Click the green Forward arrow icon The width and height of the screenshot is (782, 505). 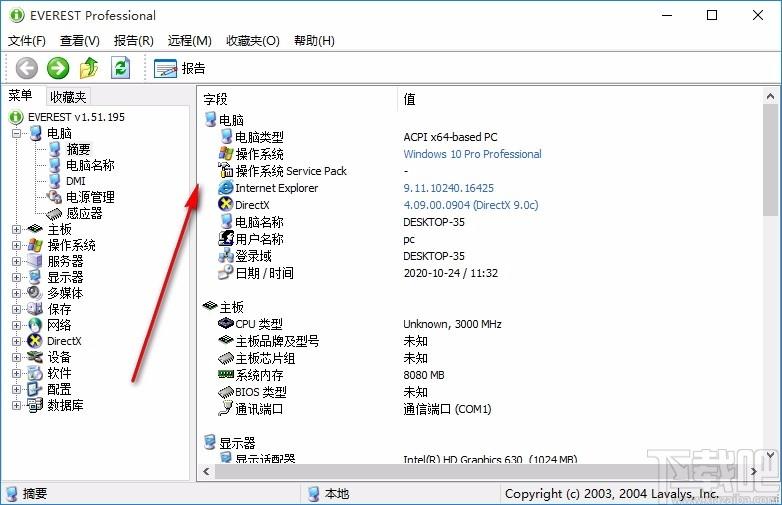tap(58, 68)
